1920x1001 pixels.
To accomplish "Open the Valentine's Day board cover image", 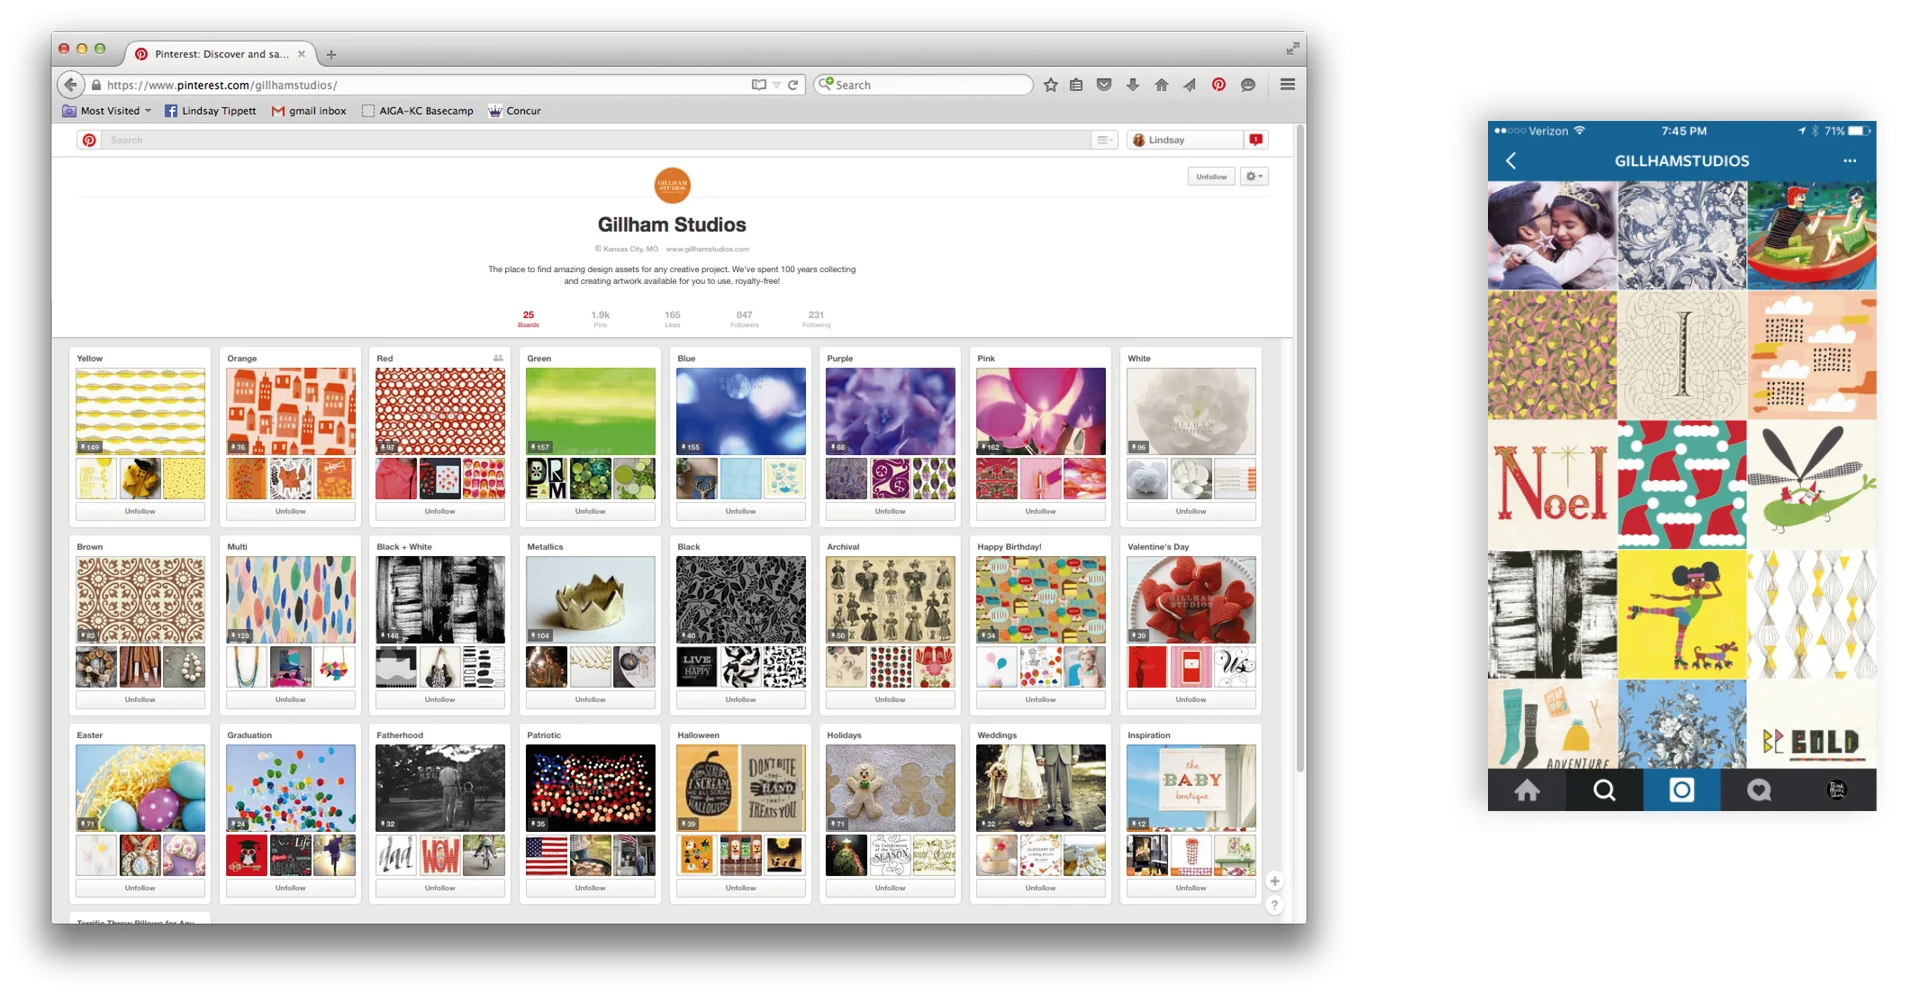I will 1190,600.
